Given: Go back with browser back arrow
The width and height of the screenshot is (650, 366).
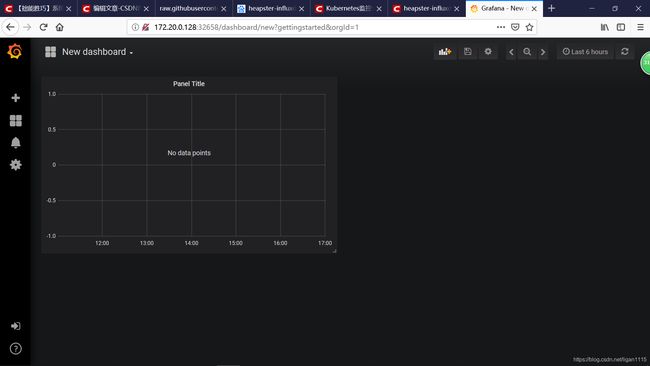Looking at the screenshot, I should pos(10,27).
